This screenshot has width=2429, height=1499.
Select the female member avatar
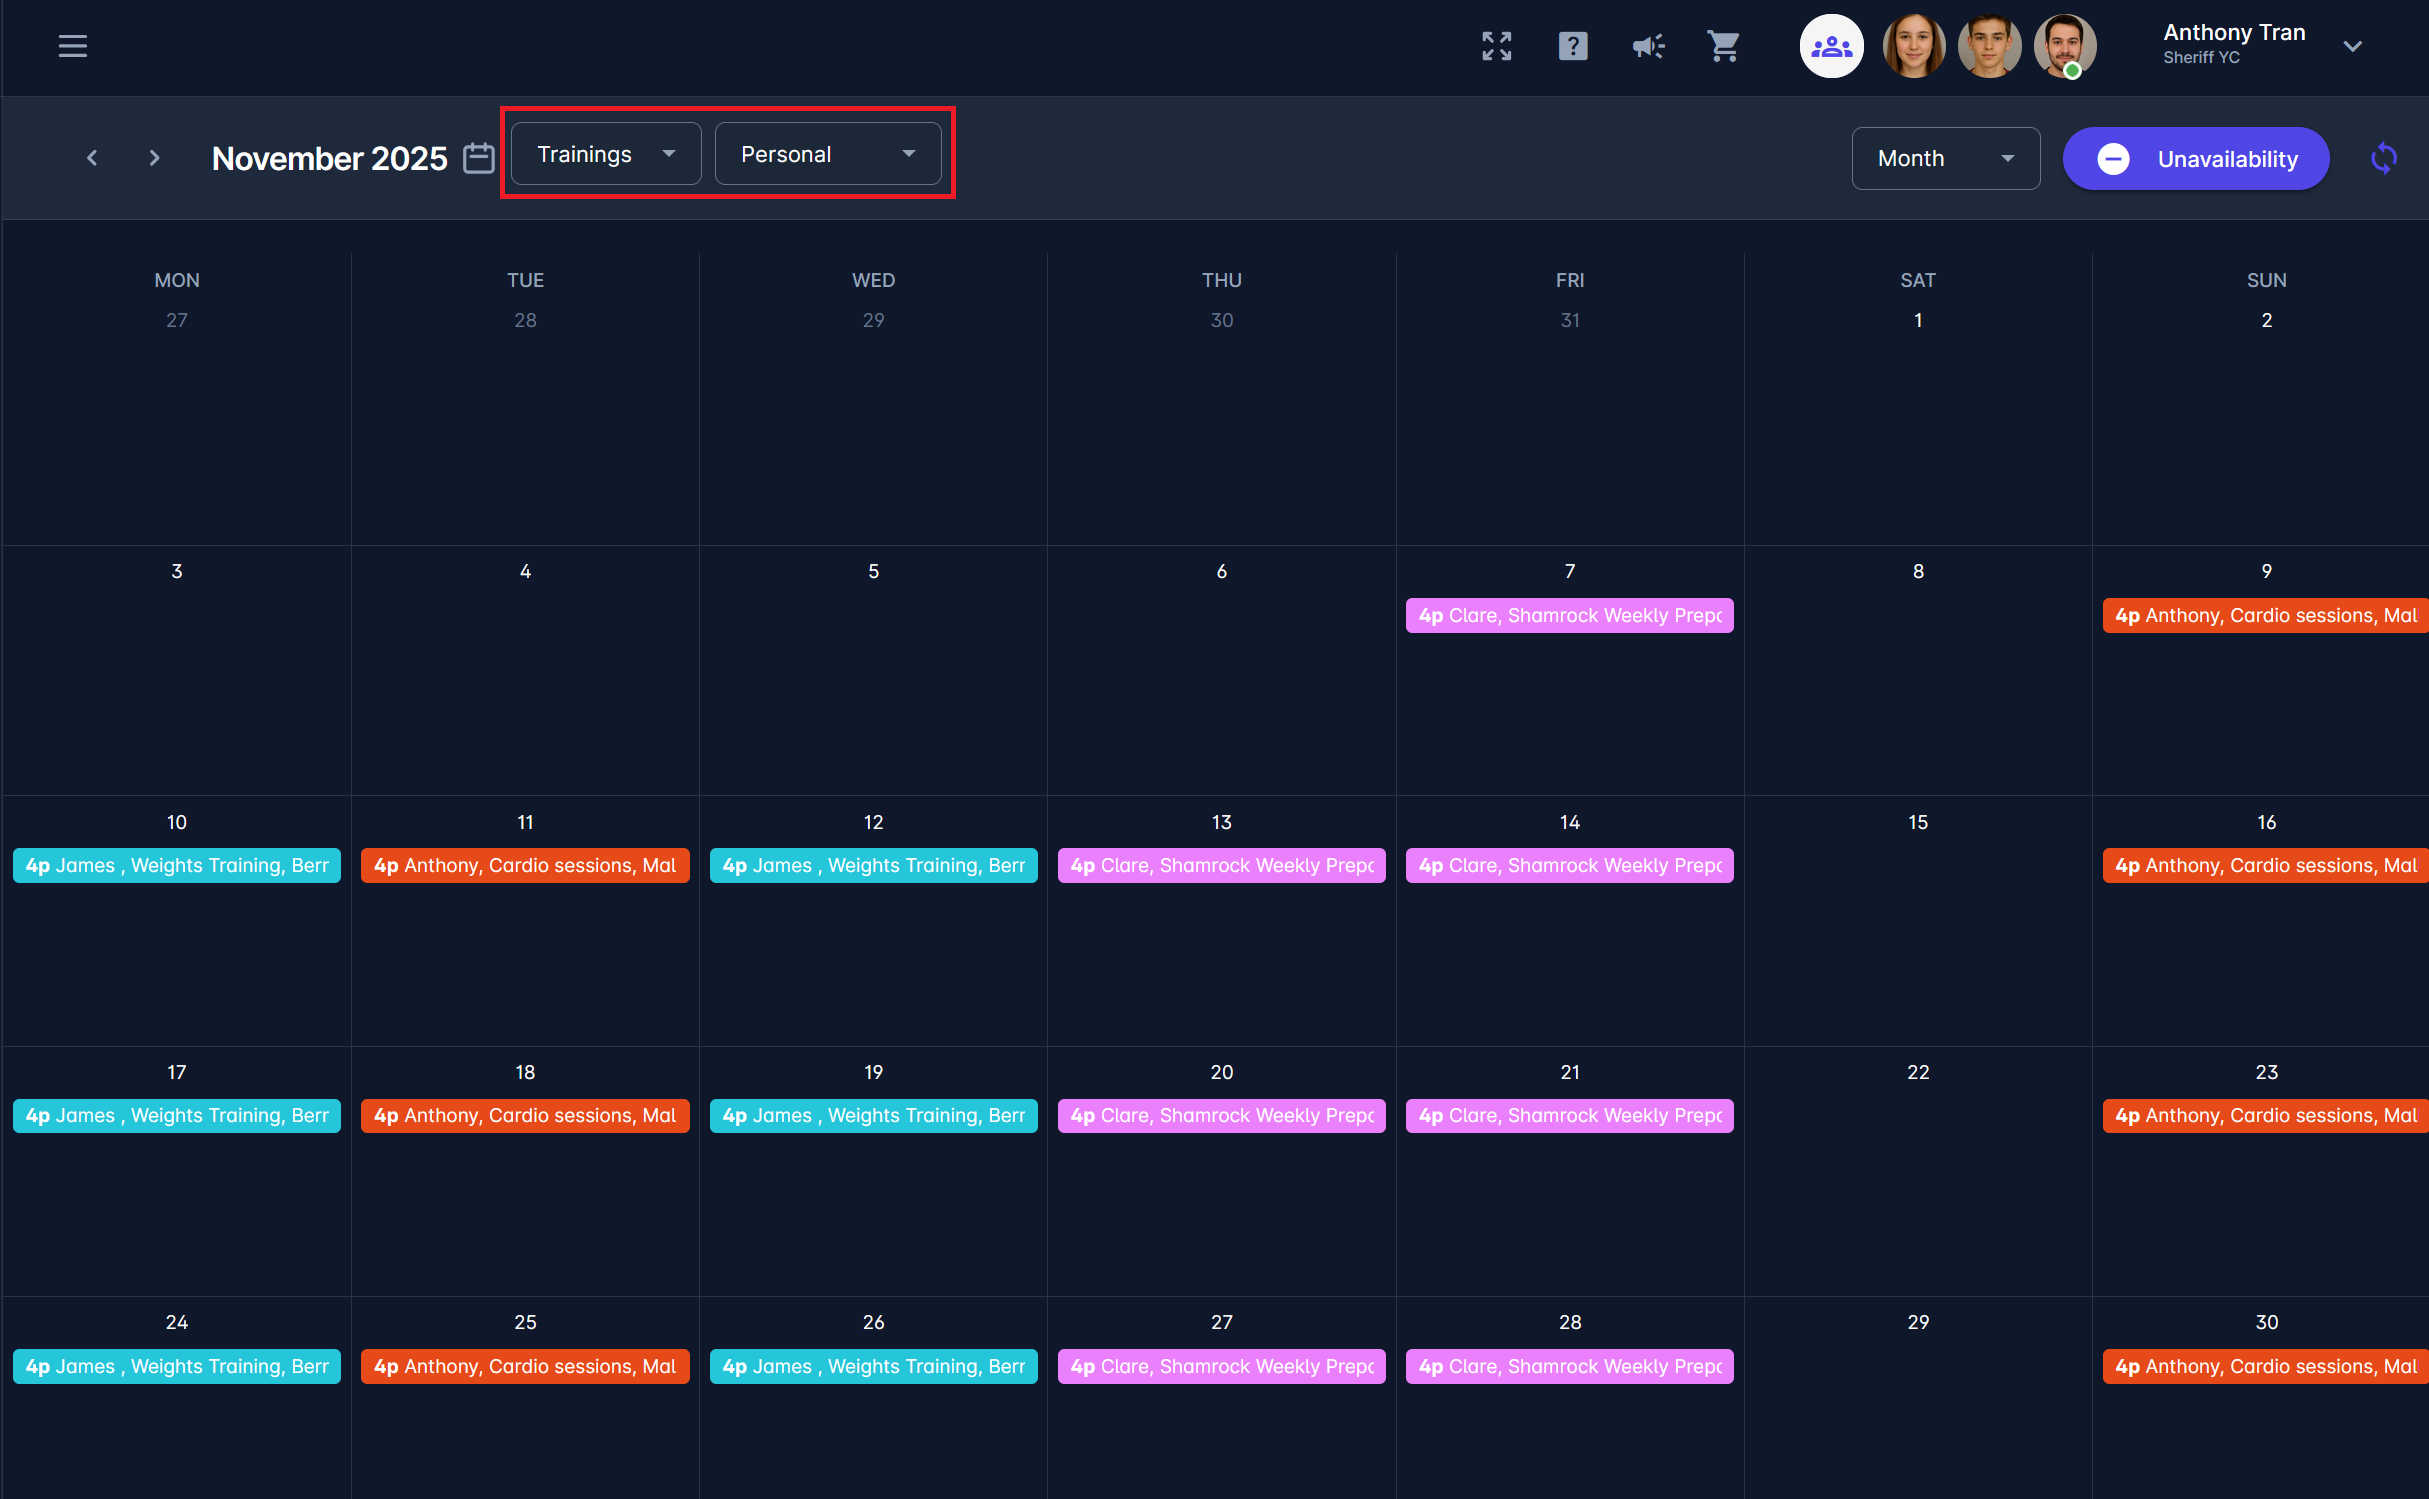click(1912, 46)
